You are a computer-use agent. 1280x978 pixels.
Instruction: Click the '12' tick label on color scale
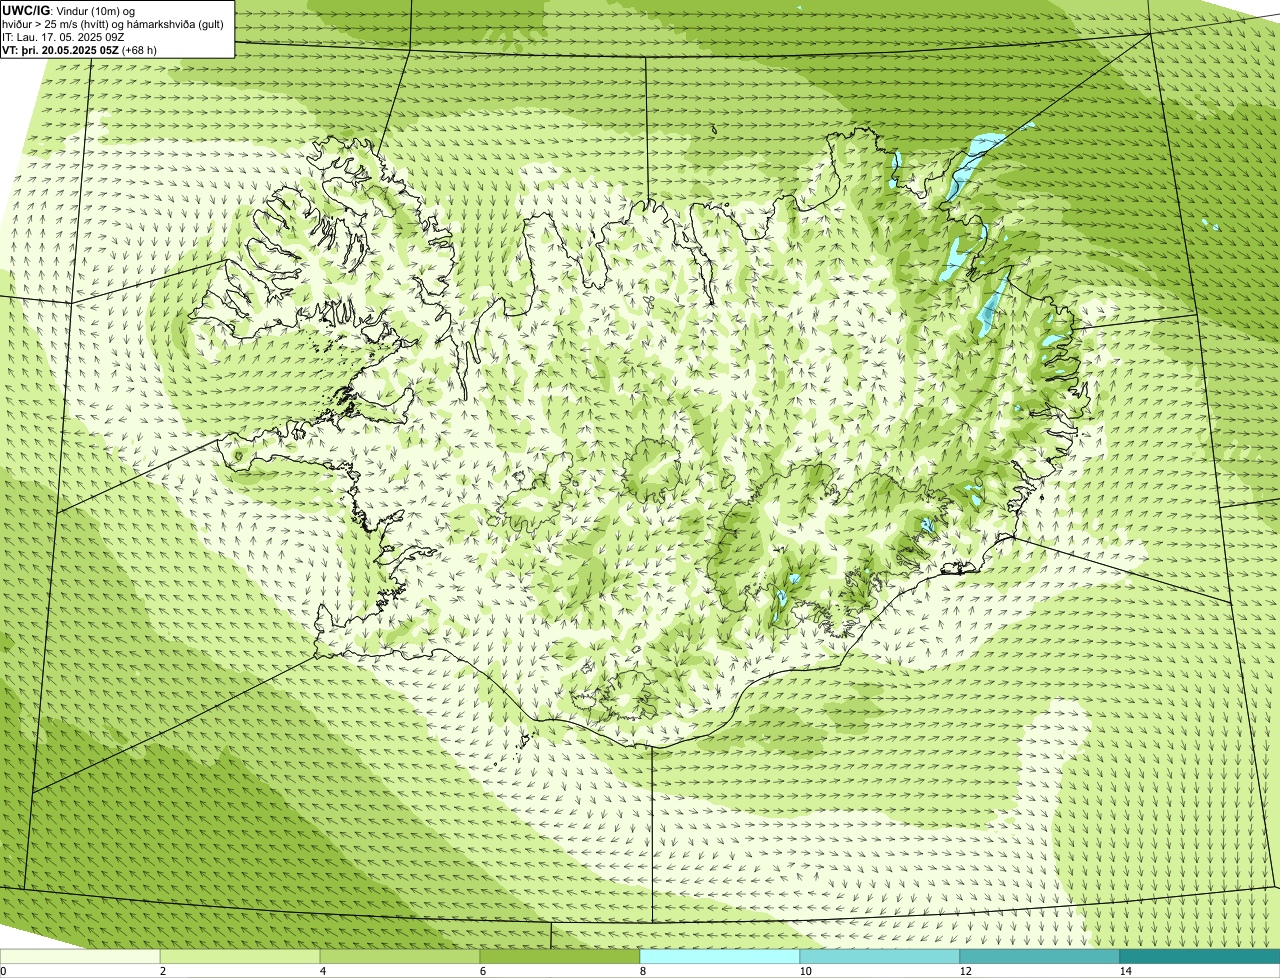click(x=965, y=970)
